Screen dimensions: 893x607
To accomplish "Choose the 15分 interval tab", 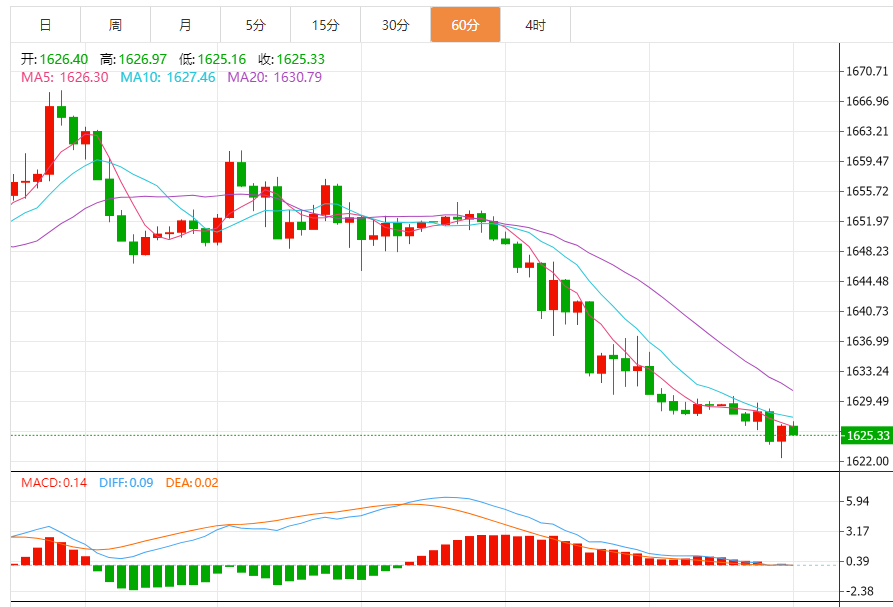I will (x=326, y=25).
